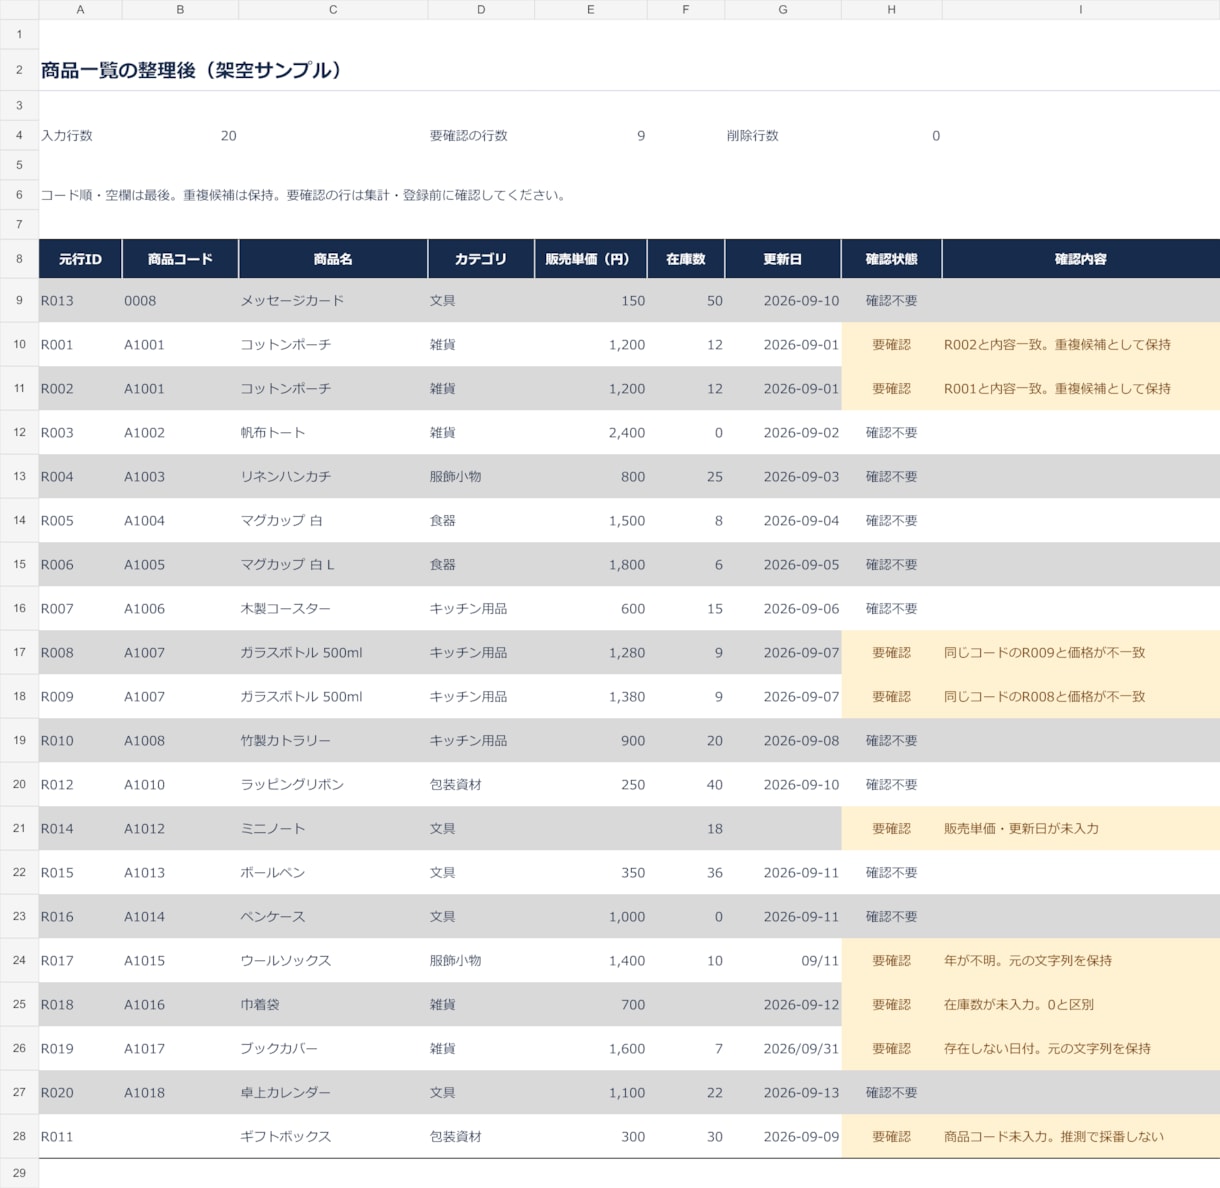
Task: Click the 元行ID column heading
Action: 80,259
